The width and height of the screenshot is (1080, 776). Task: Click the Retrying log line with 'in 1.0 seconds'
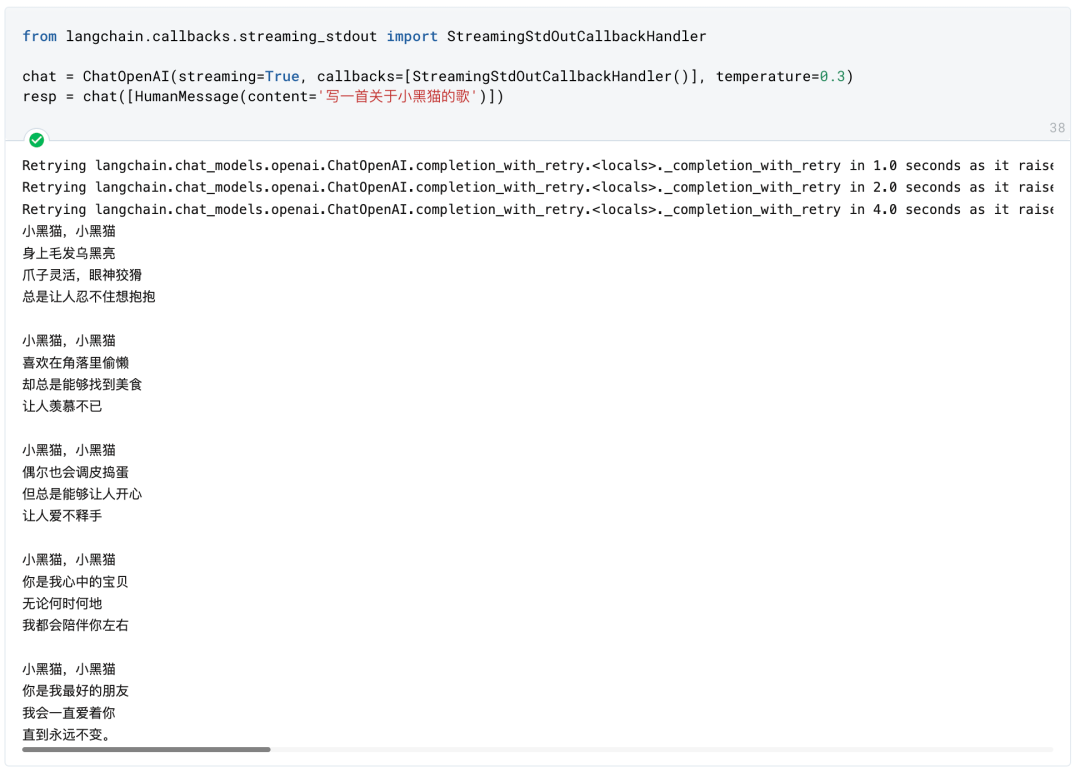coord(538,166)
